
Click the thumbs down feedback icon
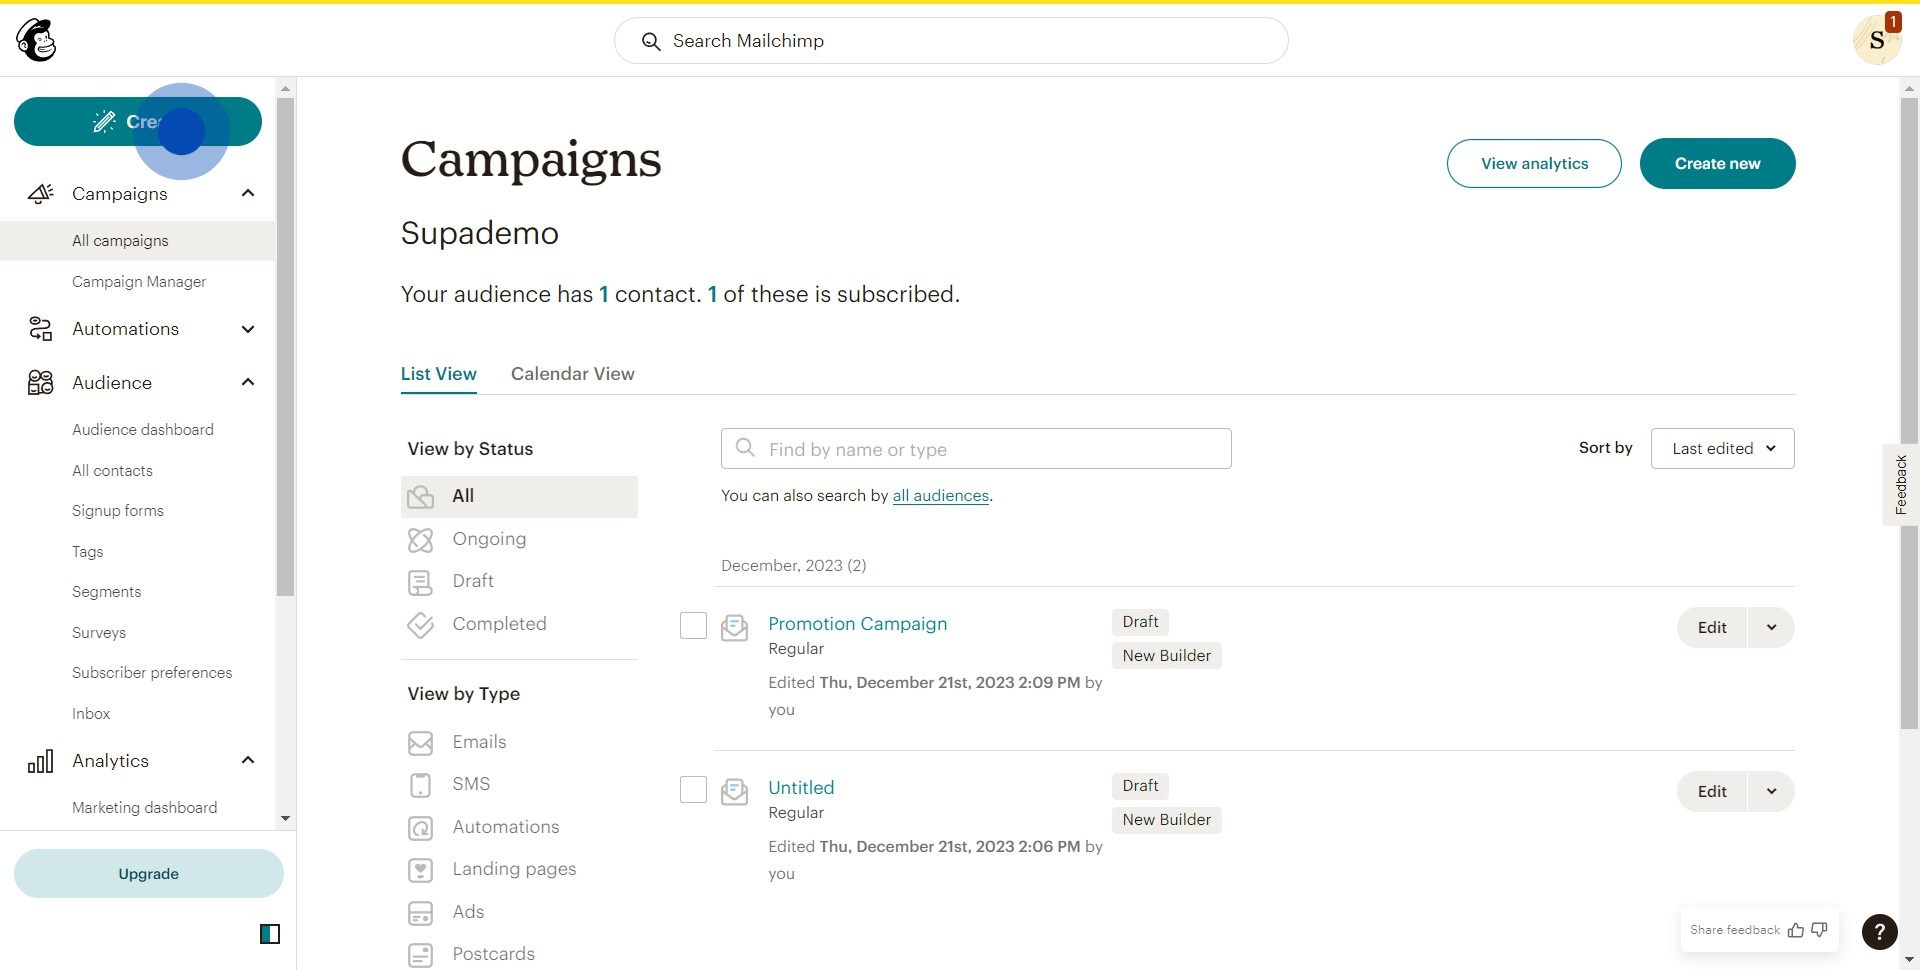click(1819, 930)
